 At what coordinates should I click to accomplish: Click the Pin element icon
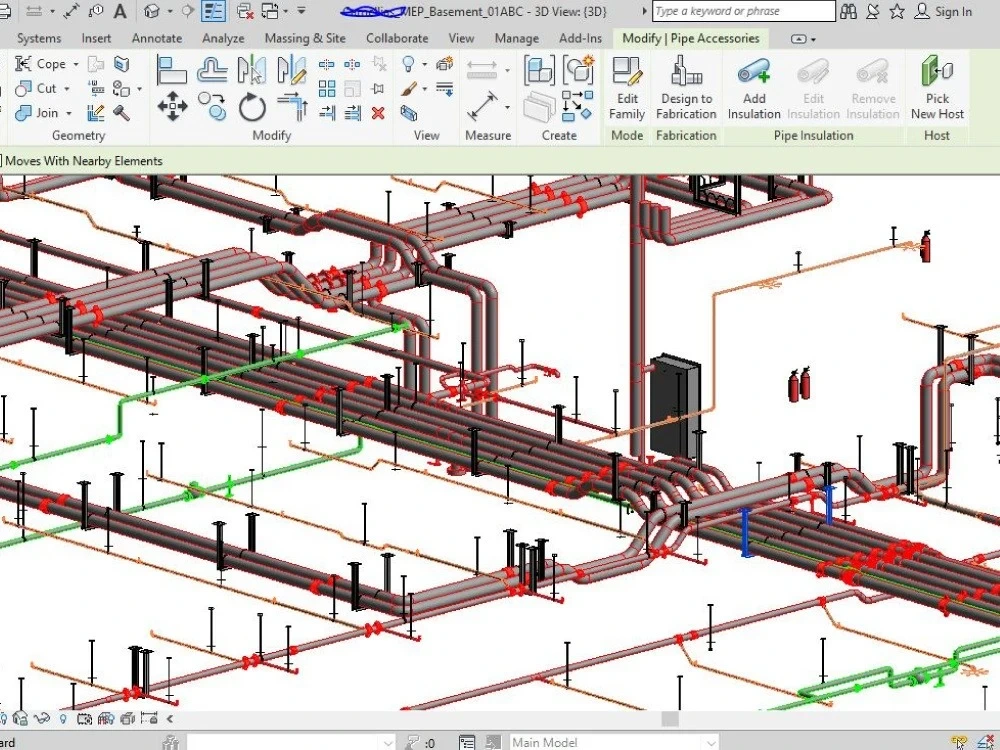tap(378, 89)
